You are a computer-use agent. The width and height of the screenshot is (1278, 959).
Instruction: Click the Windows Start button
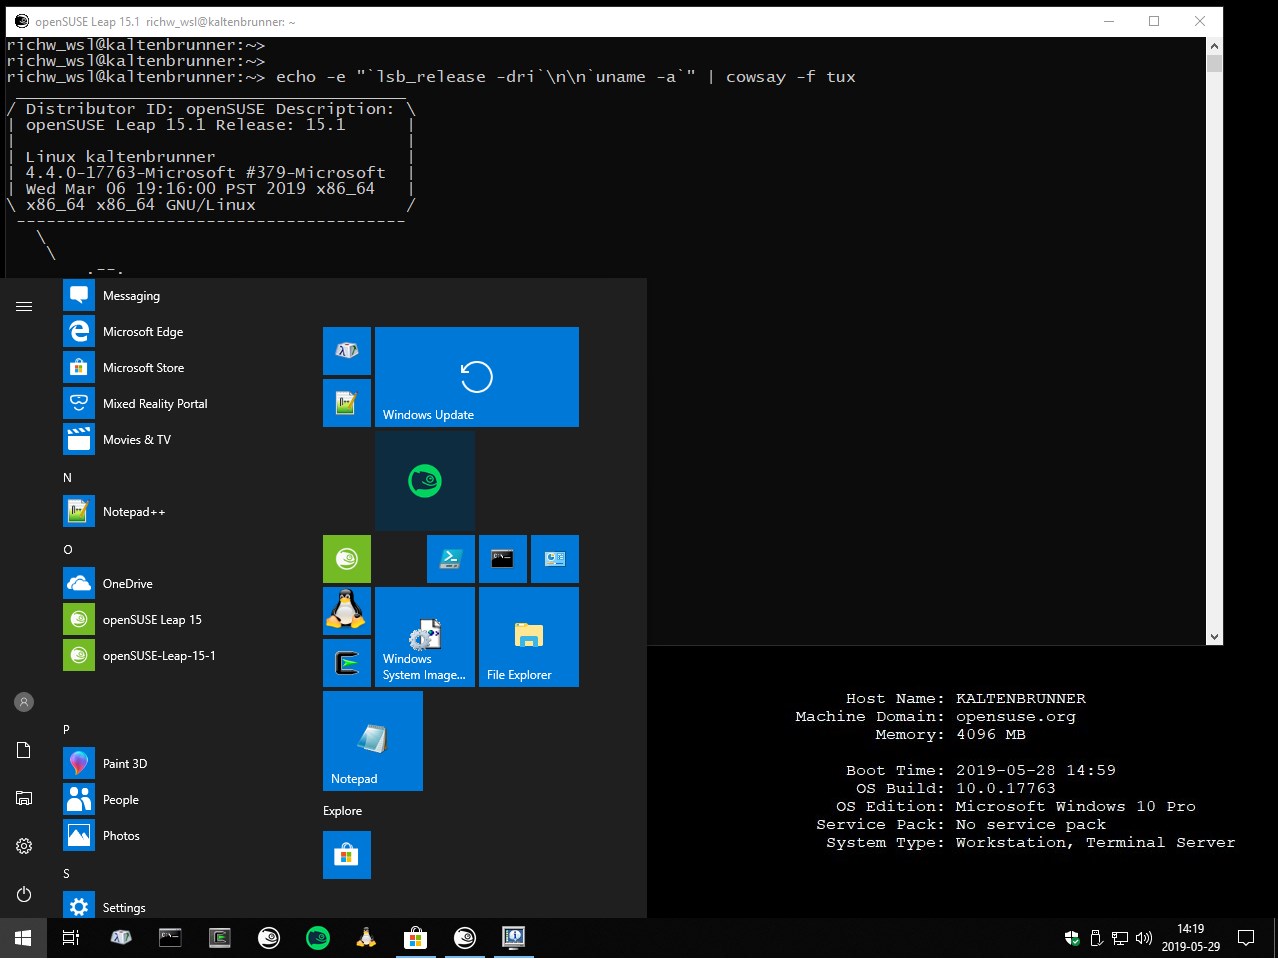(23, 938)
